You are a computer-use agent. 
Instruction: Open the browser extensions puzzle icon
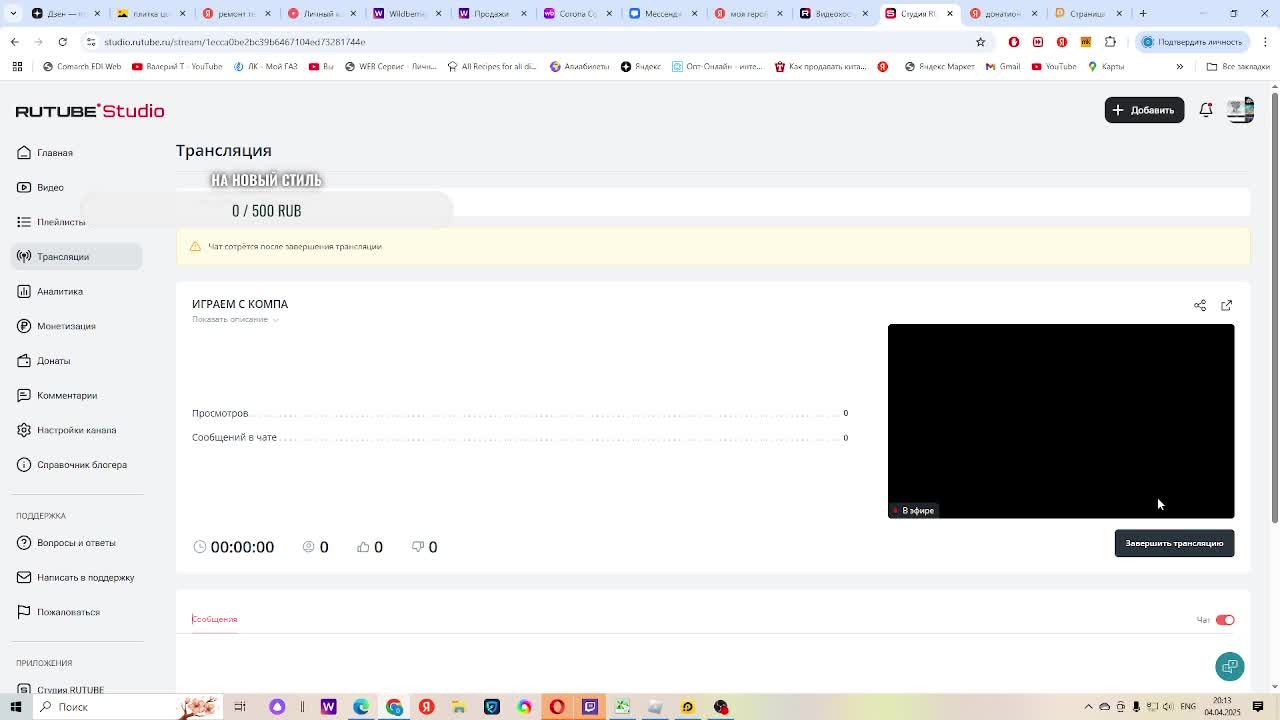pos(1110,42)
